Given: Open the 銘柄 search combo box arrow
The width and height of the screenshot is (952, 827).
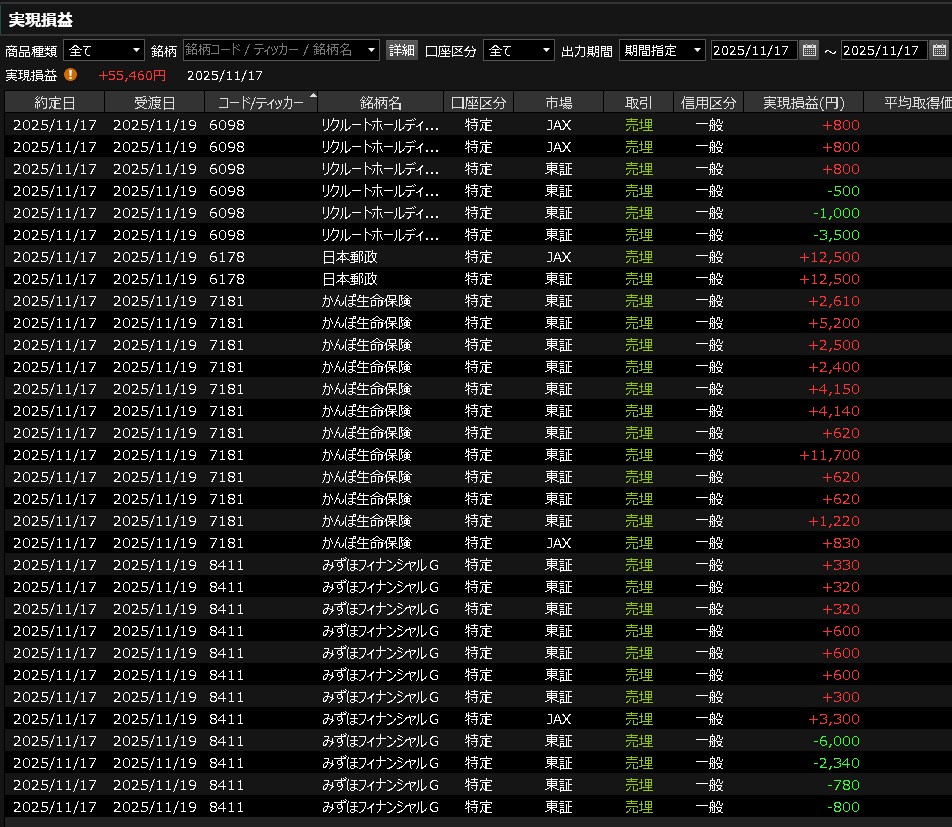Looking at the screenshot, I should (x=372, y=50).
